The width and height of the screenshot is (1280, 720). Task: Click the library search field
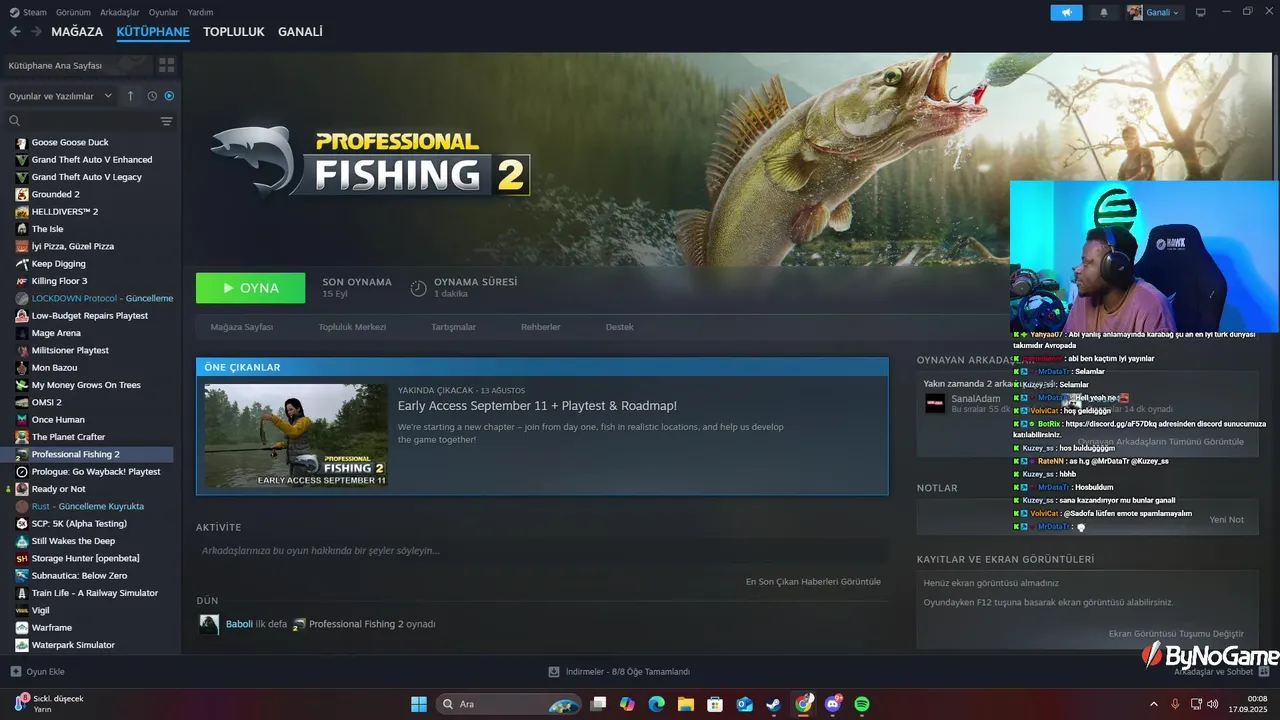pos(88,121)
